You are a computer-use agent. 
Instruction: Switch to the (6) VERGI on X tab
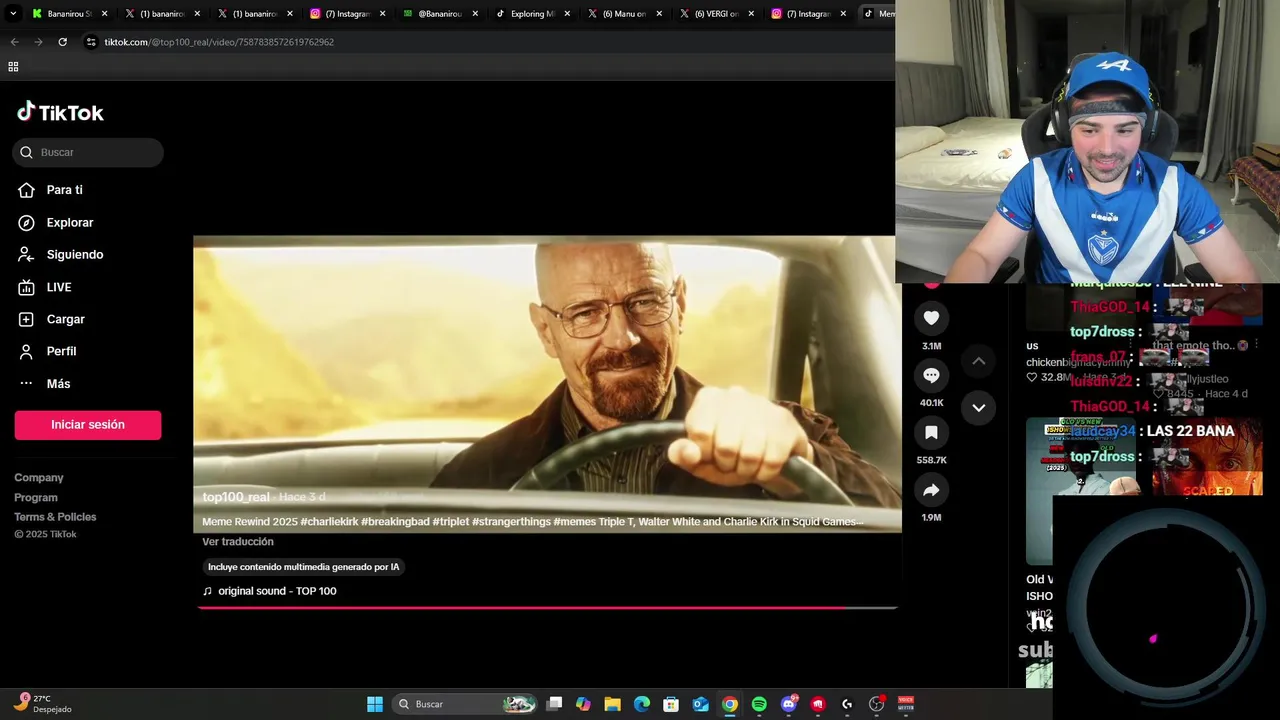(x=717, y=14)
